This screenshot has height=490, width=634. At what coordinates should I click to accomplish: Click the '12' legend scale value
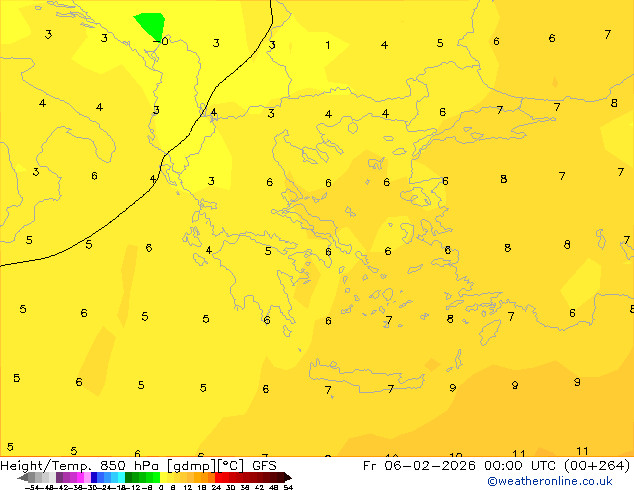pyautogui.click(x=187, y=487)
